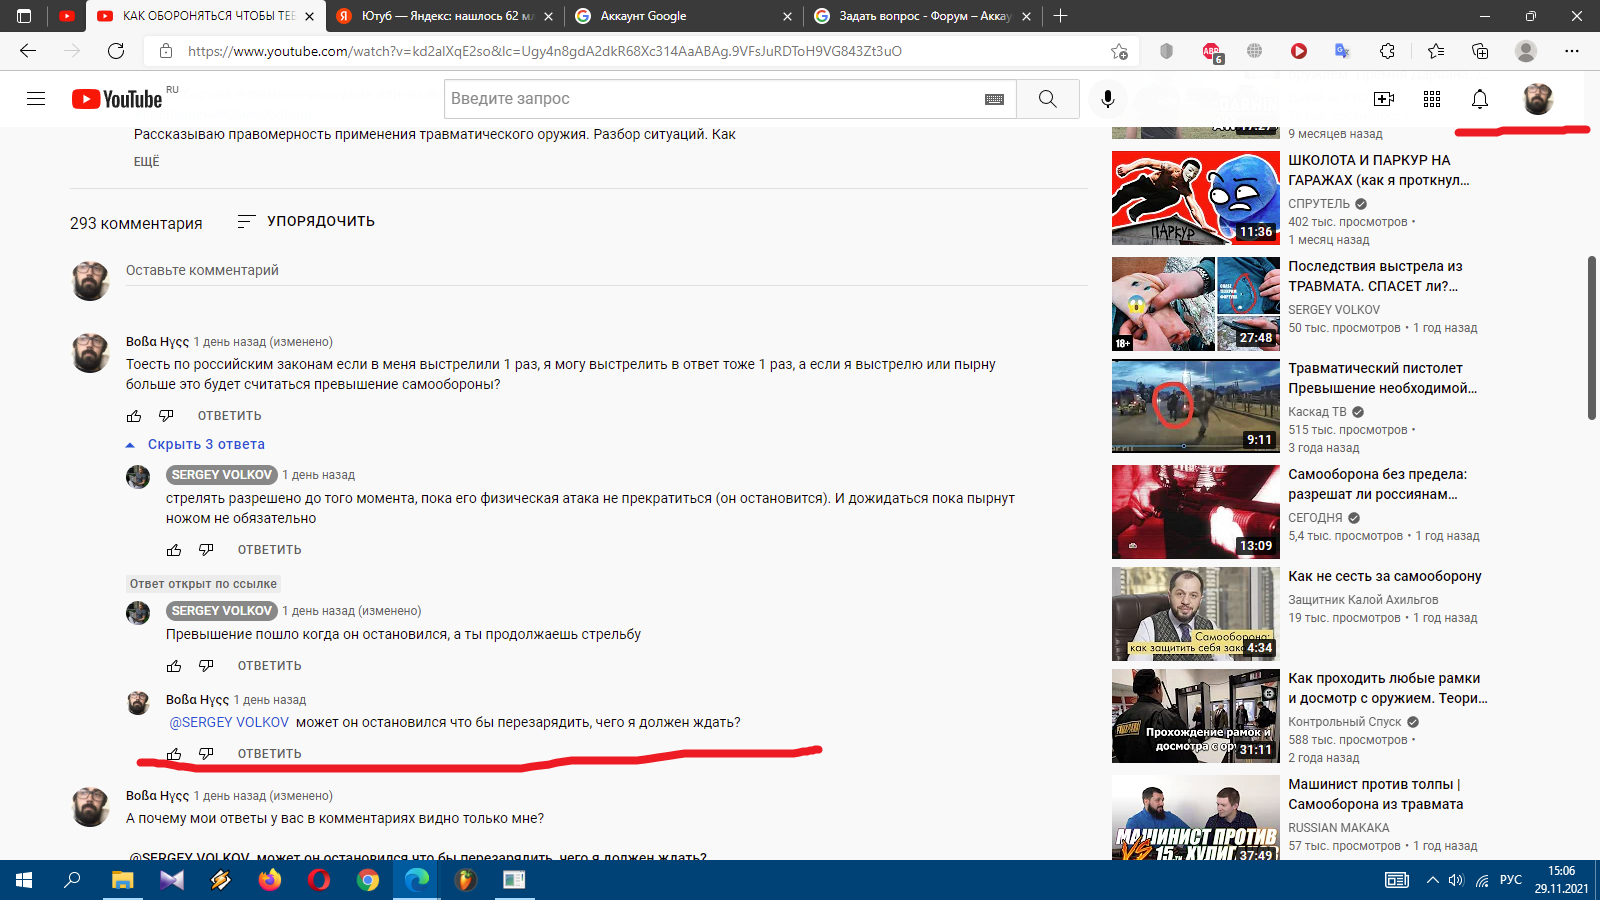Open the ABP ad blocker extension
Screen dimensions: 1600x900
coord(1211,52)
